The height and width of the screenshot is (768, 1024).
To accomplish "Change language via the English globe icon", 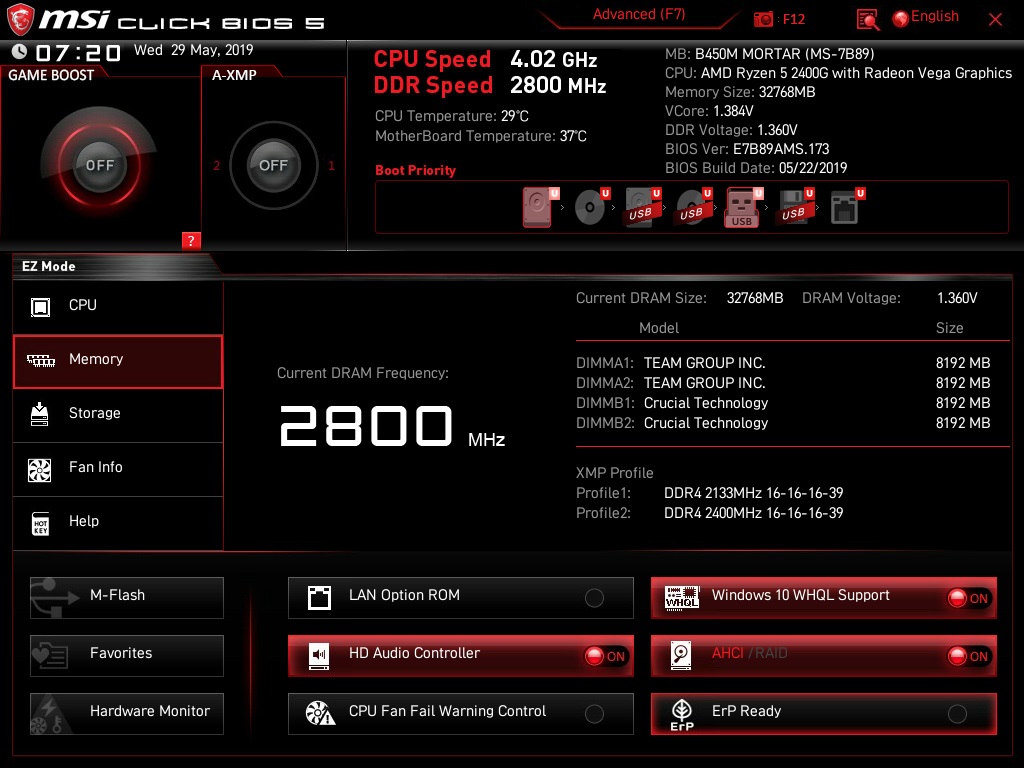I will tap(901, 18).
